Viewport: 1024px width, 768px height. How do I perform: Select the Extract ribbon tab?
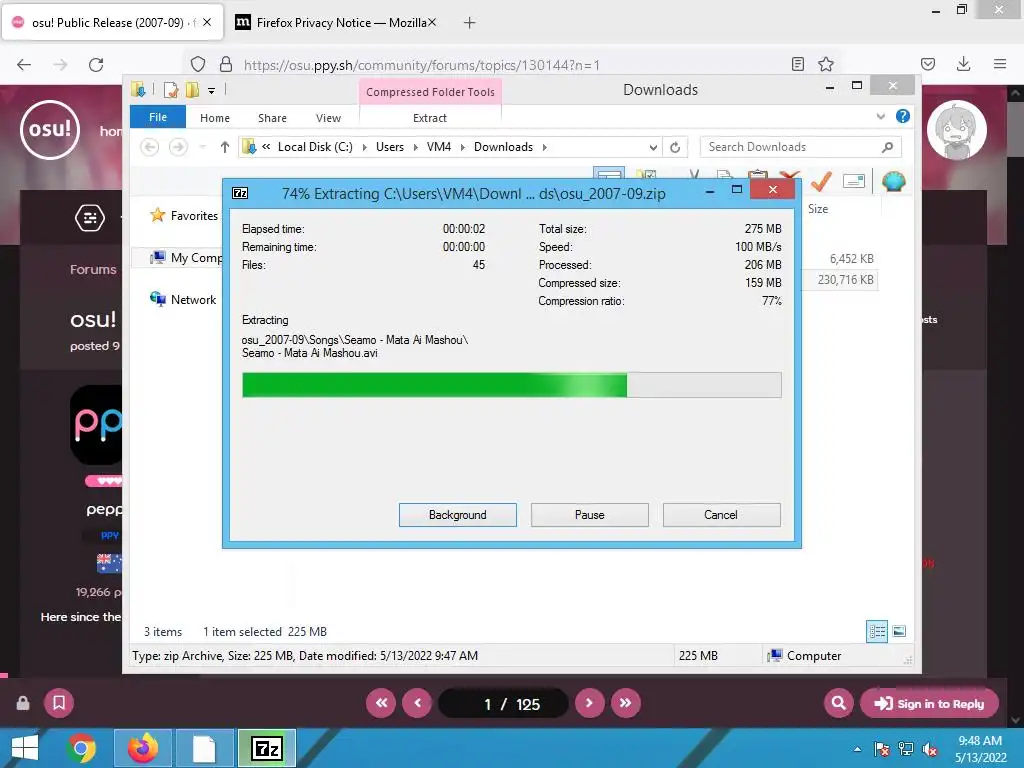[430, 118]
